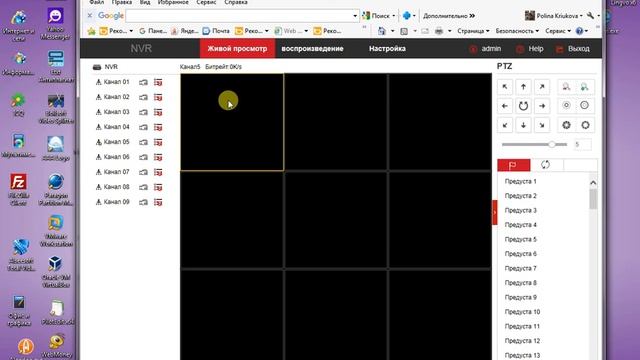Open stream for Канал 01
The width and height of the screenshot is (640, 360).
point(143,82)
